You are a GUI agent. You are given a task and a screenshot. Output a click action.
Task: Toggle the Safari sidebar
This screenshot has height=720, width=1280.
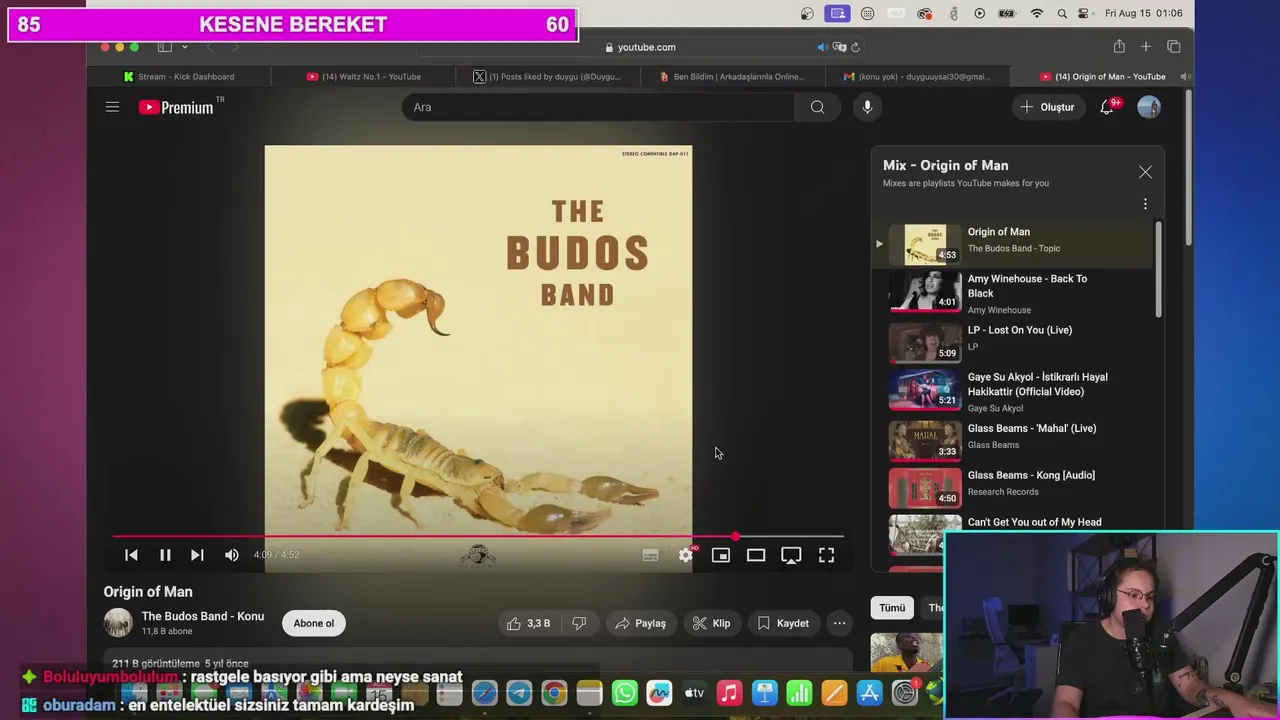(x=165, y=47)
